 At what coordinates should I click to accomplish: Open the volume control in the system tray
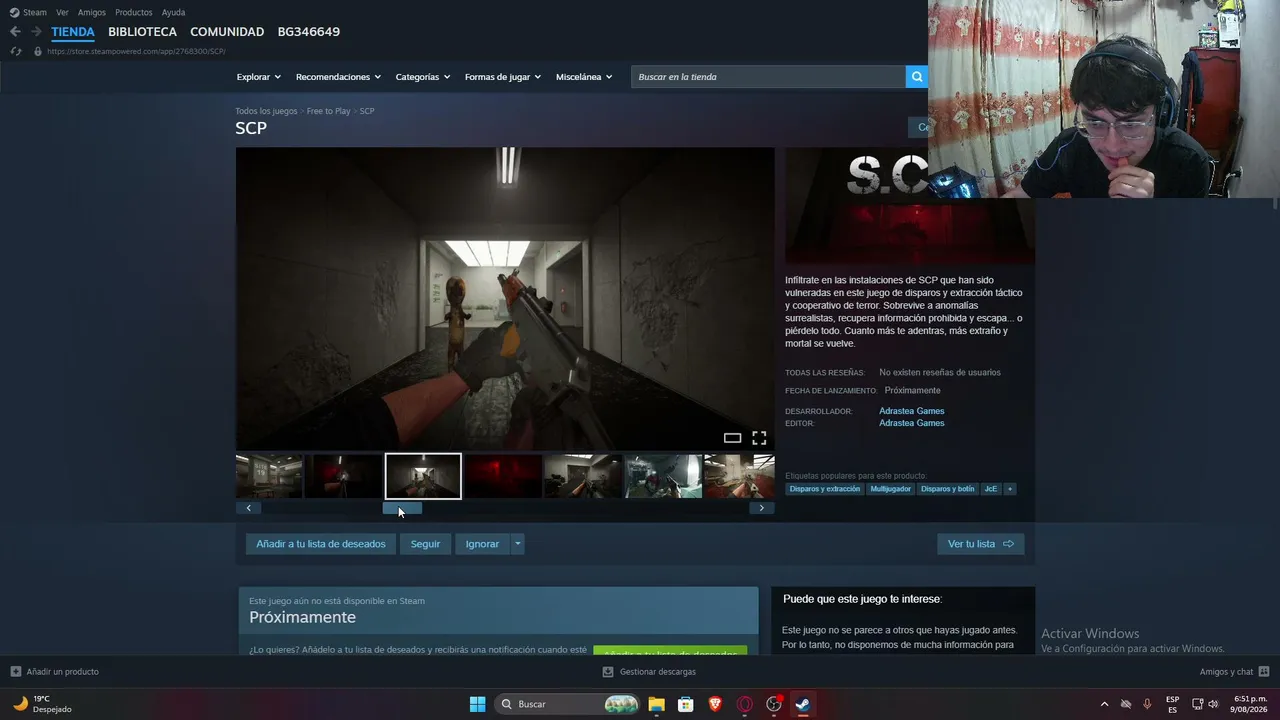click(1213, 704)
